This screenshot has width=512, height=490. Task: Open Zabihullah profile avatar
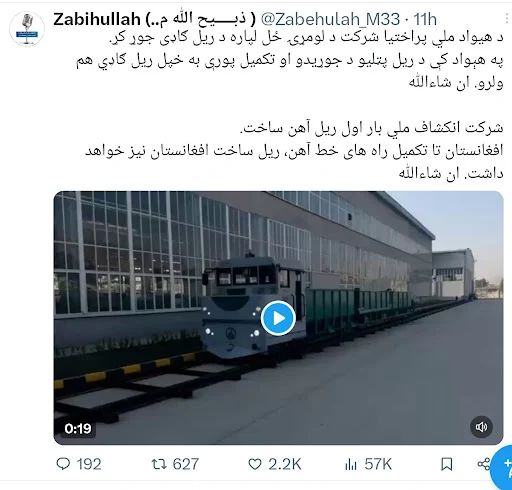coord(27,29)
